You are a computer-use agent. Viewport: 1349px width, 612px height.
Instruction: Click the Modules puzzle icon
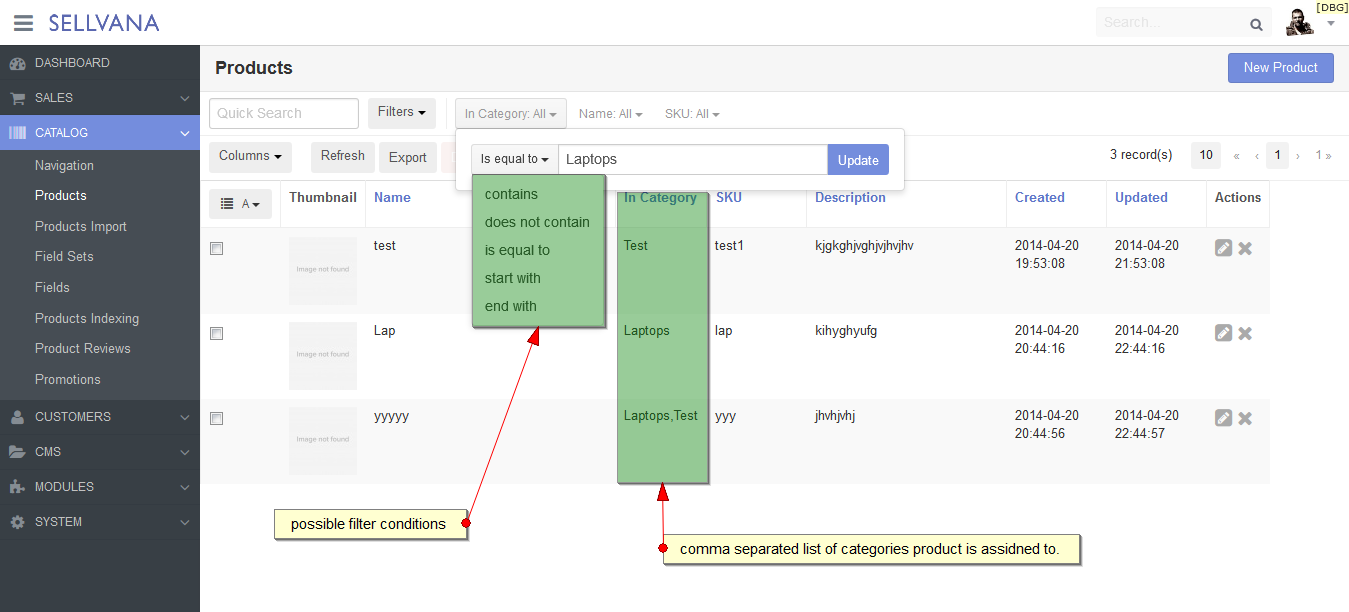click(17, 487)
